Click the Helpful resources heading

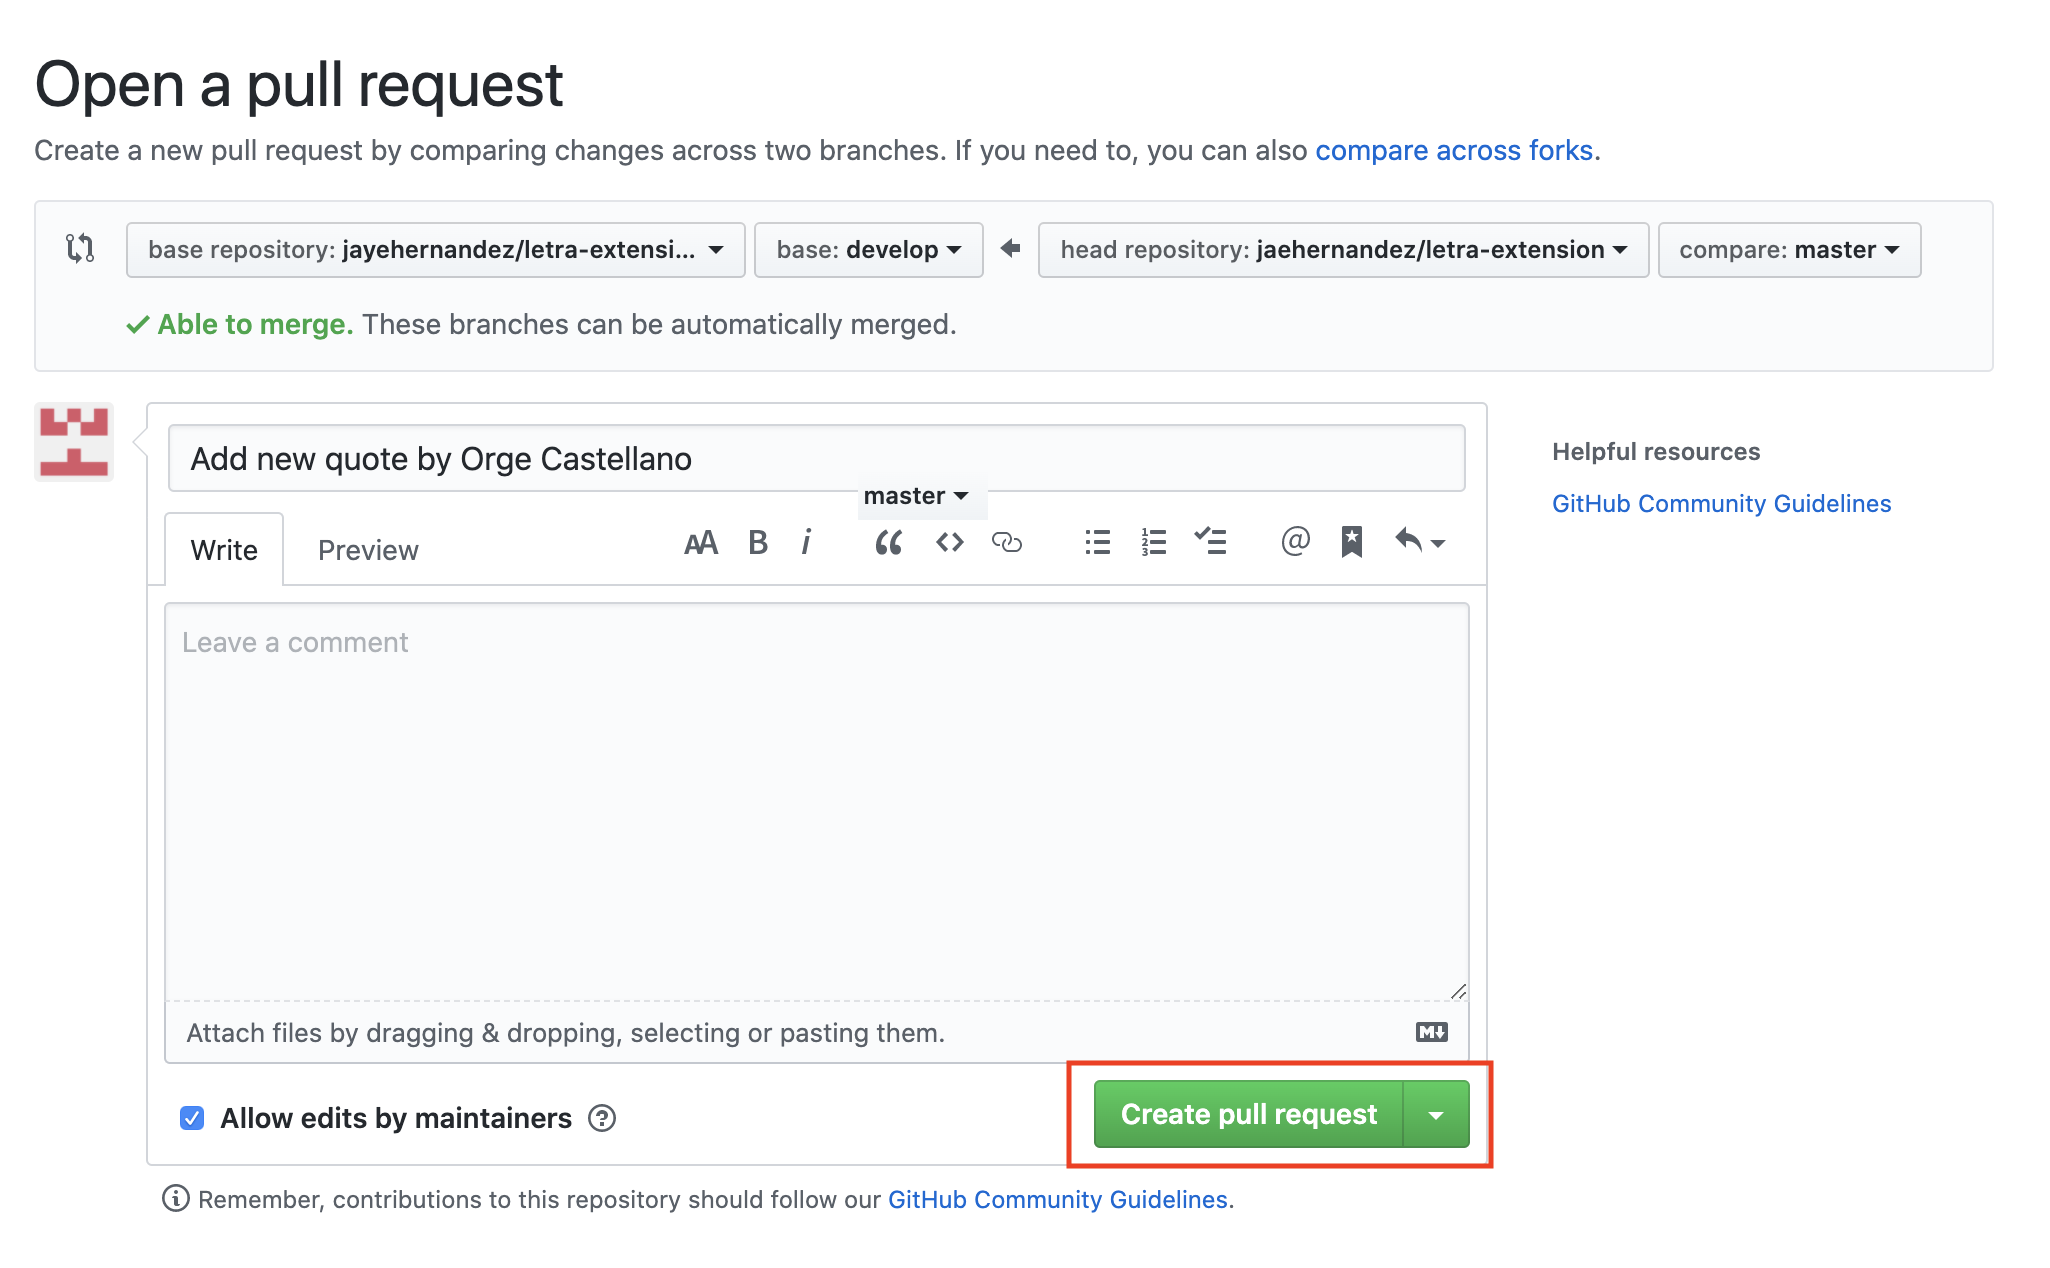(x=1656, y=451)
